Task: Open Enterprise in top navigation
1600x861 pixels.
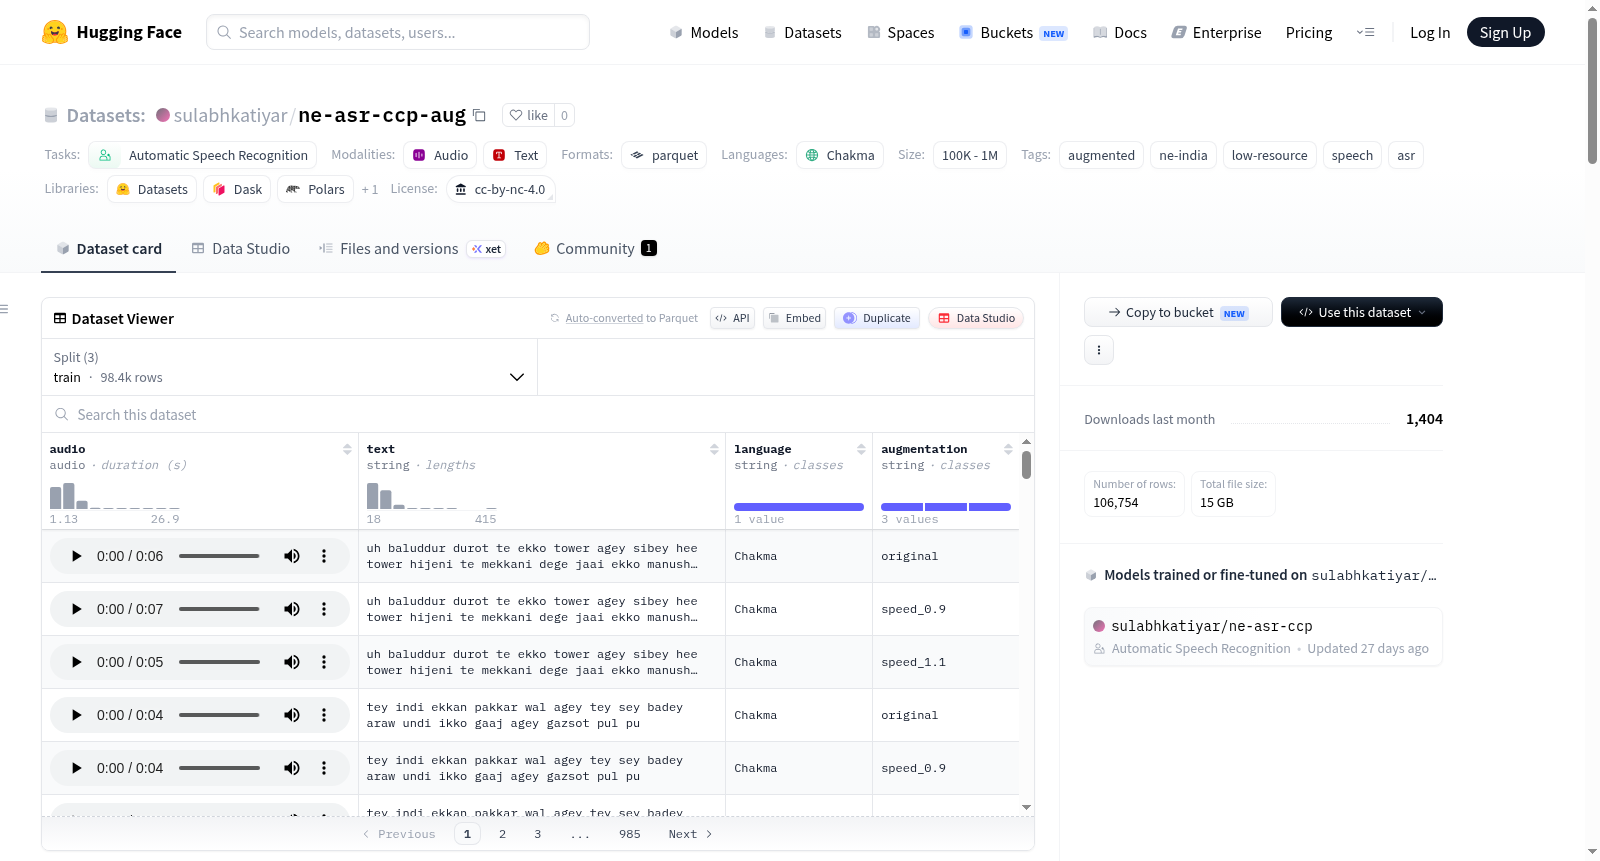Action: point(1216,32)
